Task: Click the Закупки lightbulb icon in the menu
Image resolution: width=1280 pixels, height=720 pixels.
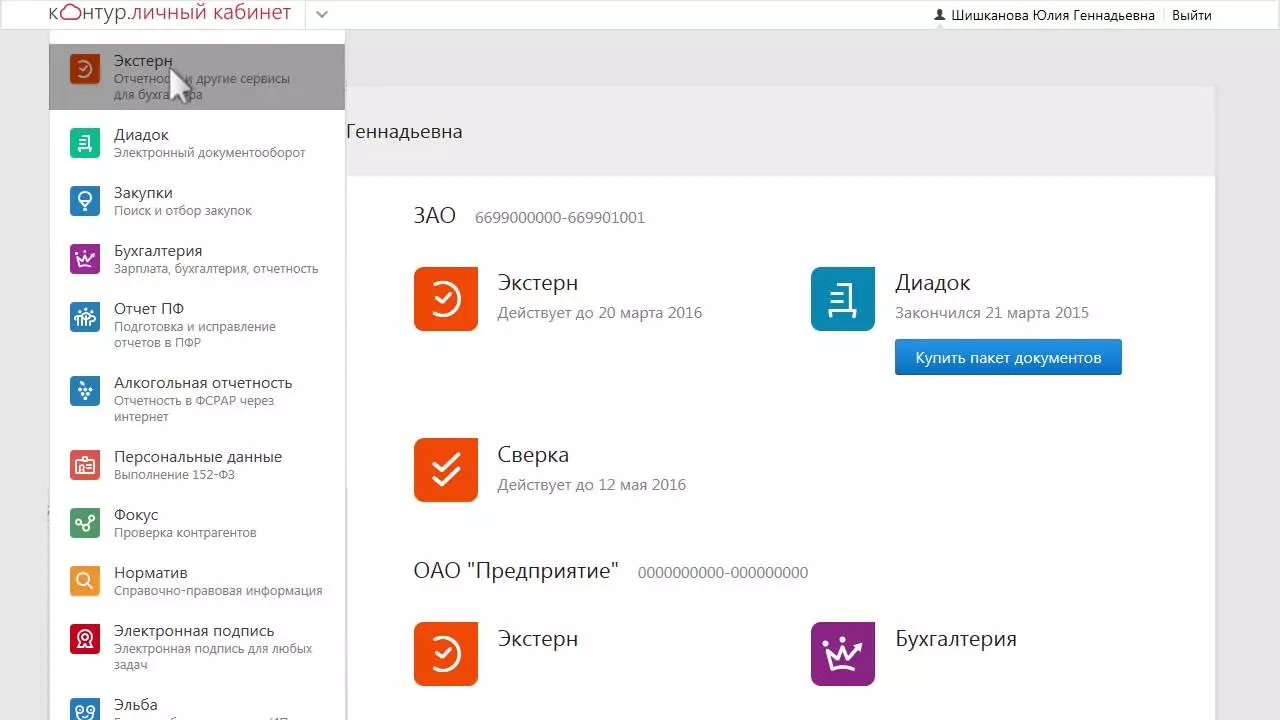Action: [85, 201]
